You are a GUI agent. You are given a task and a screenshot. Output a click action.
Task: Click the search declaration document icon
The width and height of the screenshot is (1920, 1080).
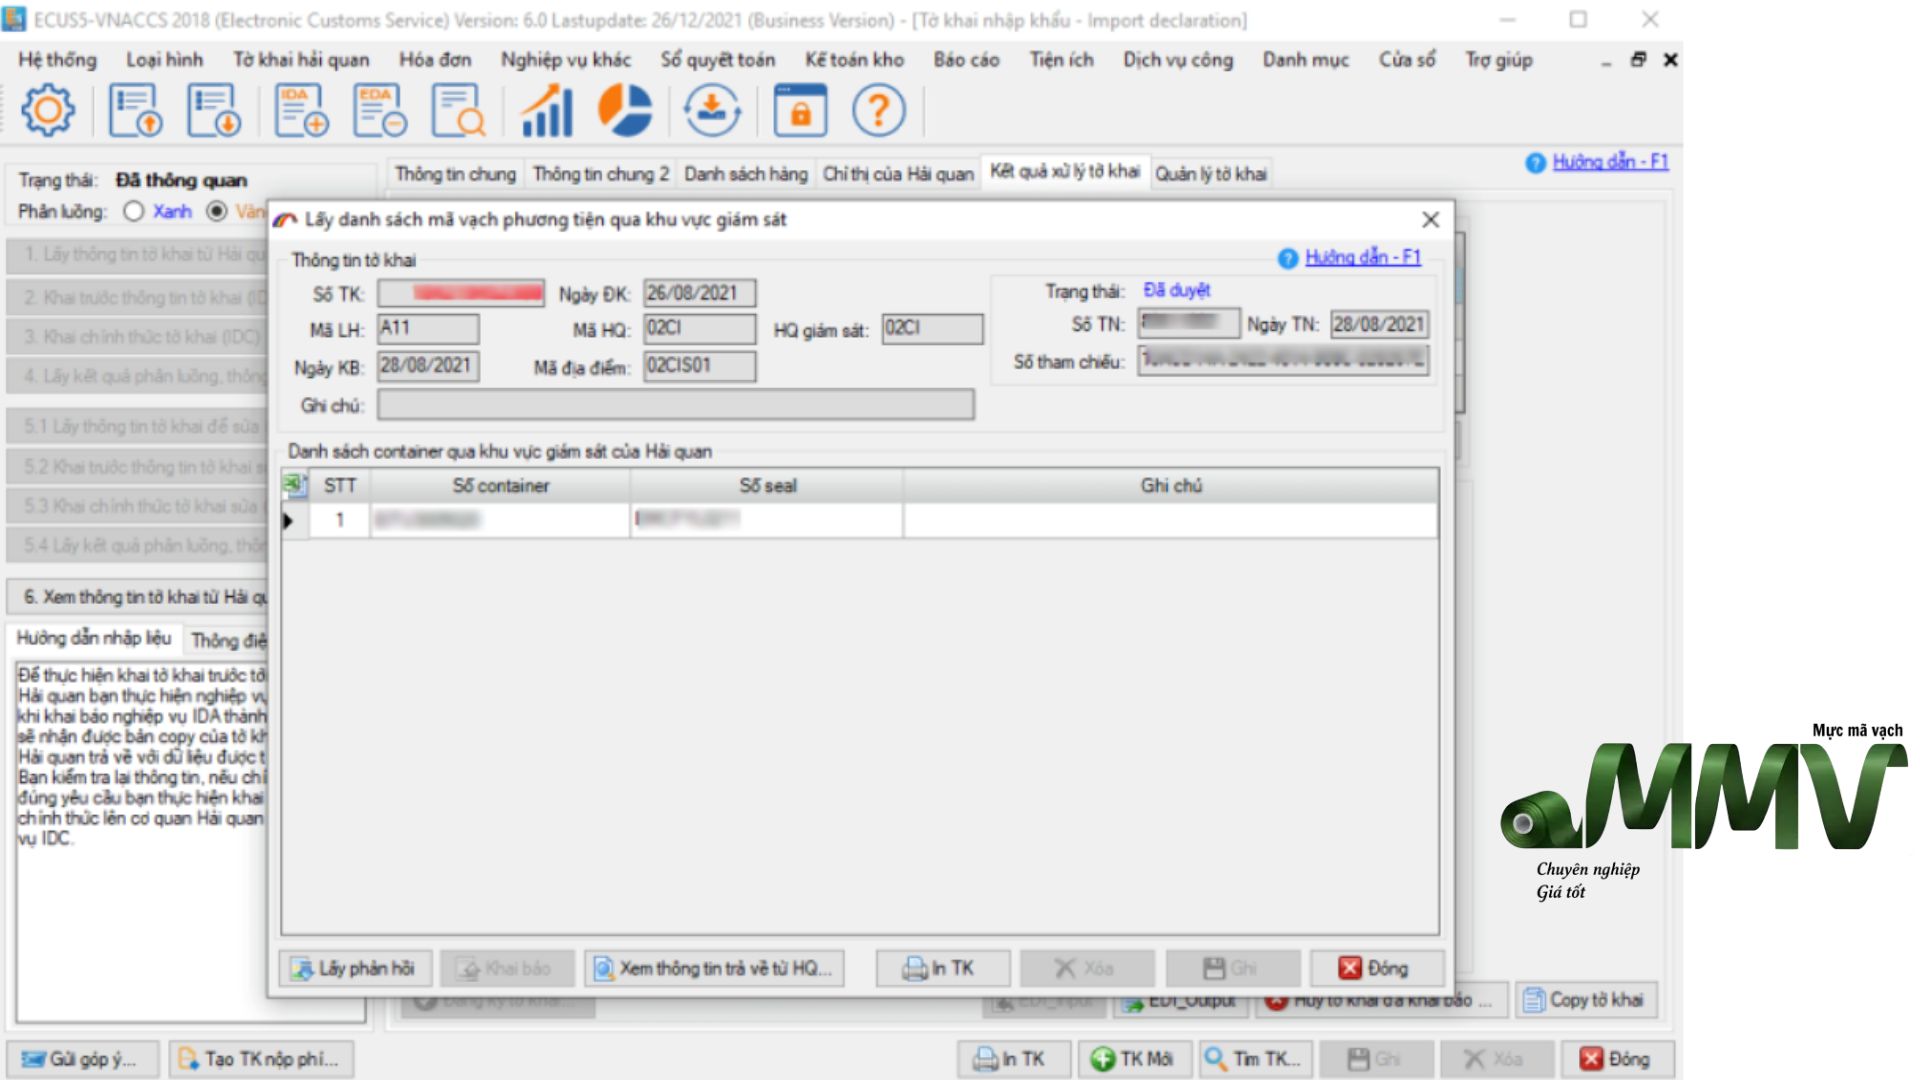pos(458,110)
